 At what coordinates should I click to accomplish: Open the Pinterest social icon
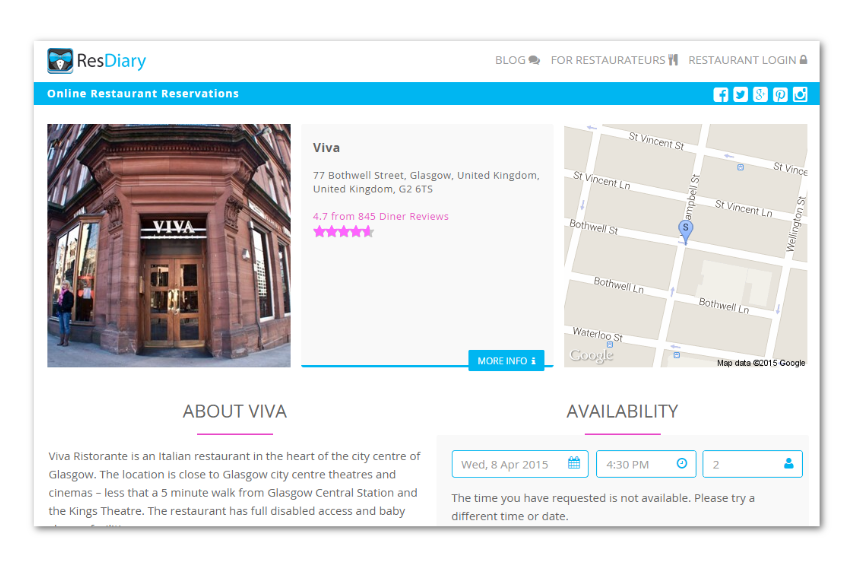(x=780, y=95)
